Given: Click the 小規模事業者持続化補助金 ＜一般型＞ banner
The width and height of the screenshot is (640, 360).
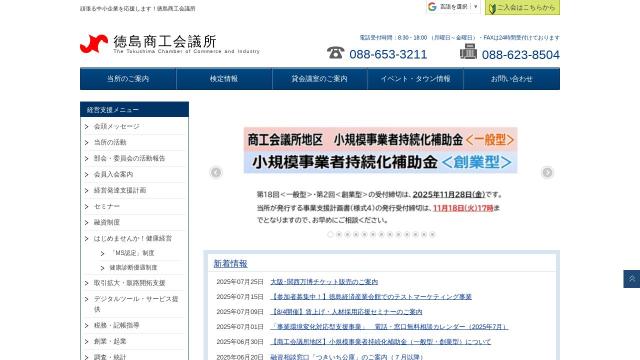Looking at the screenshot, I should point(380,140).
